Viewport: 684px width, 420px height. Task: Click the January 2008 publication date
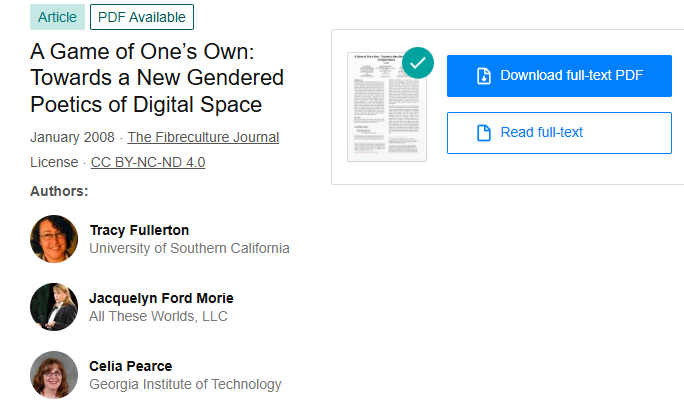[x=72, y=137]
